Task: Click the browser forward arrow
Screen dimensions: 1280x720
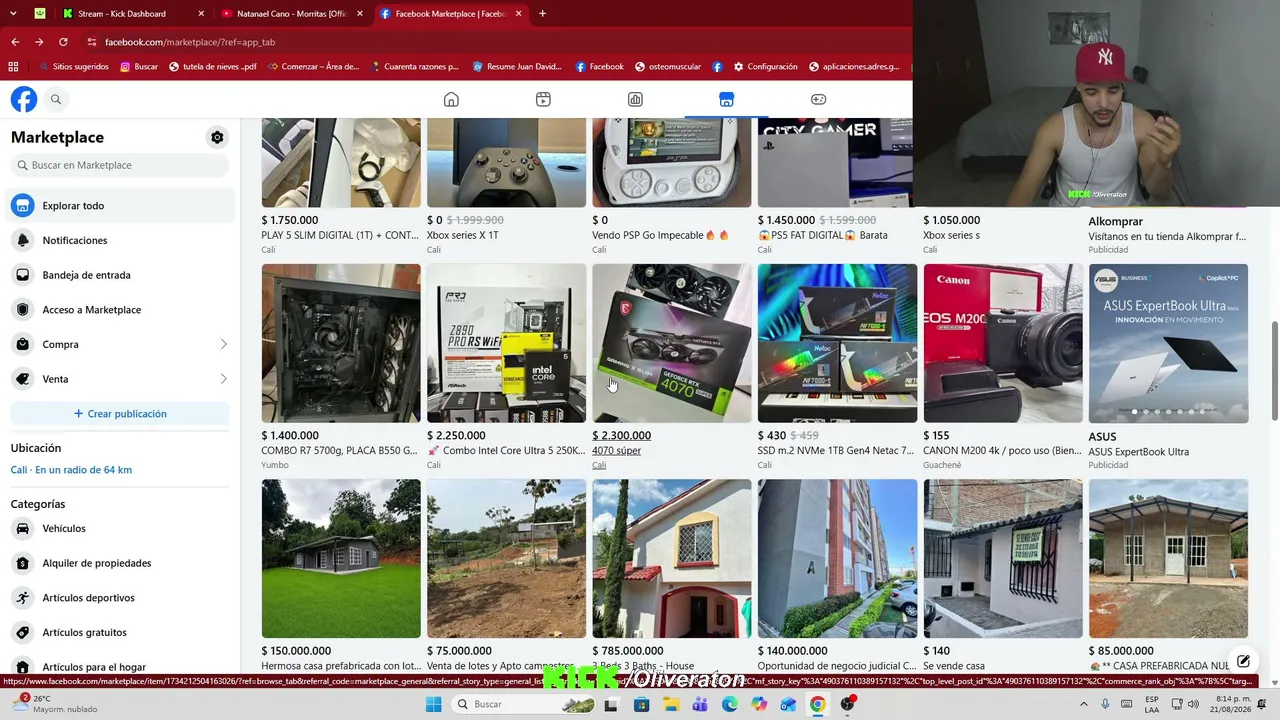Action: click(39, 42)
